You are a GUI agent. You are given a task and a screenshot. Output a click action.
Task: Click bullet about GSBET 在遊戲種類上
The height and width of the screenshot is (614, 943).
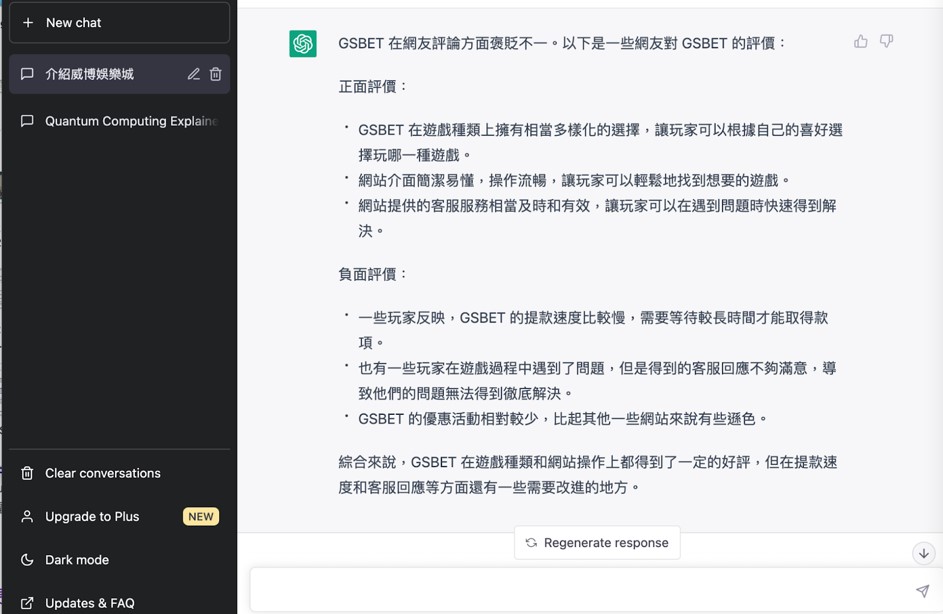[x=601, y=143]
